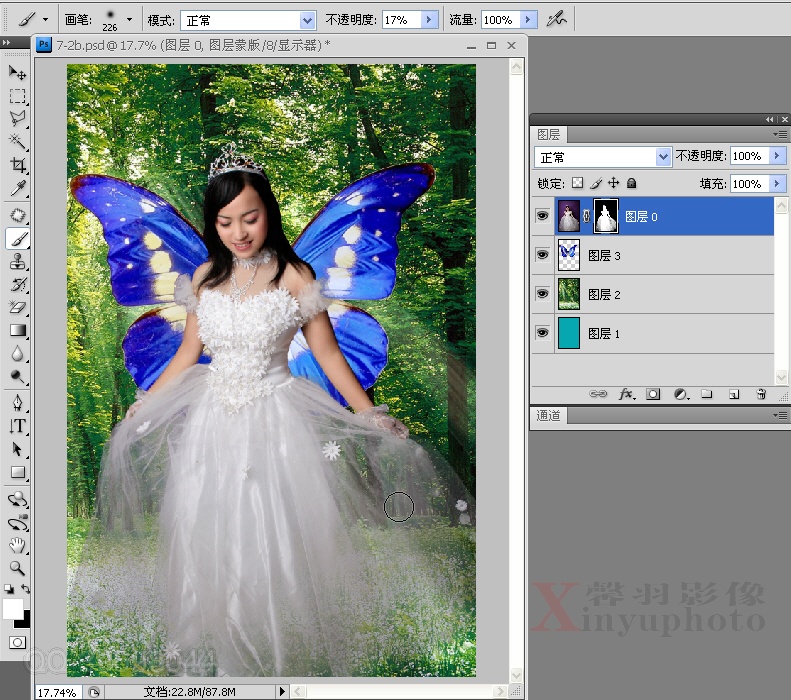Select the Type tool
Image resolution: width=791 pixels, height=700 pixels.
(17, 426)
